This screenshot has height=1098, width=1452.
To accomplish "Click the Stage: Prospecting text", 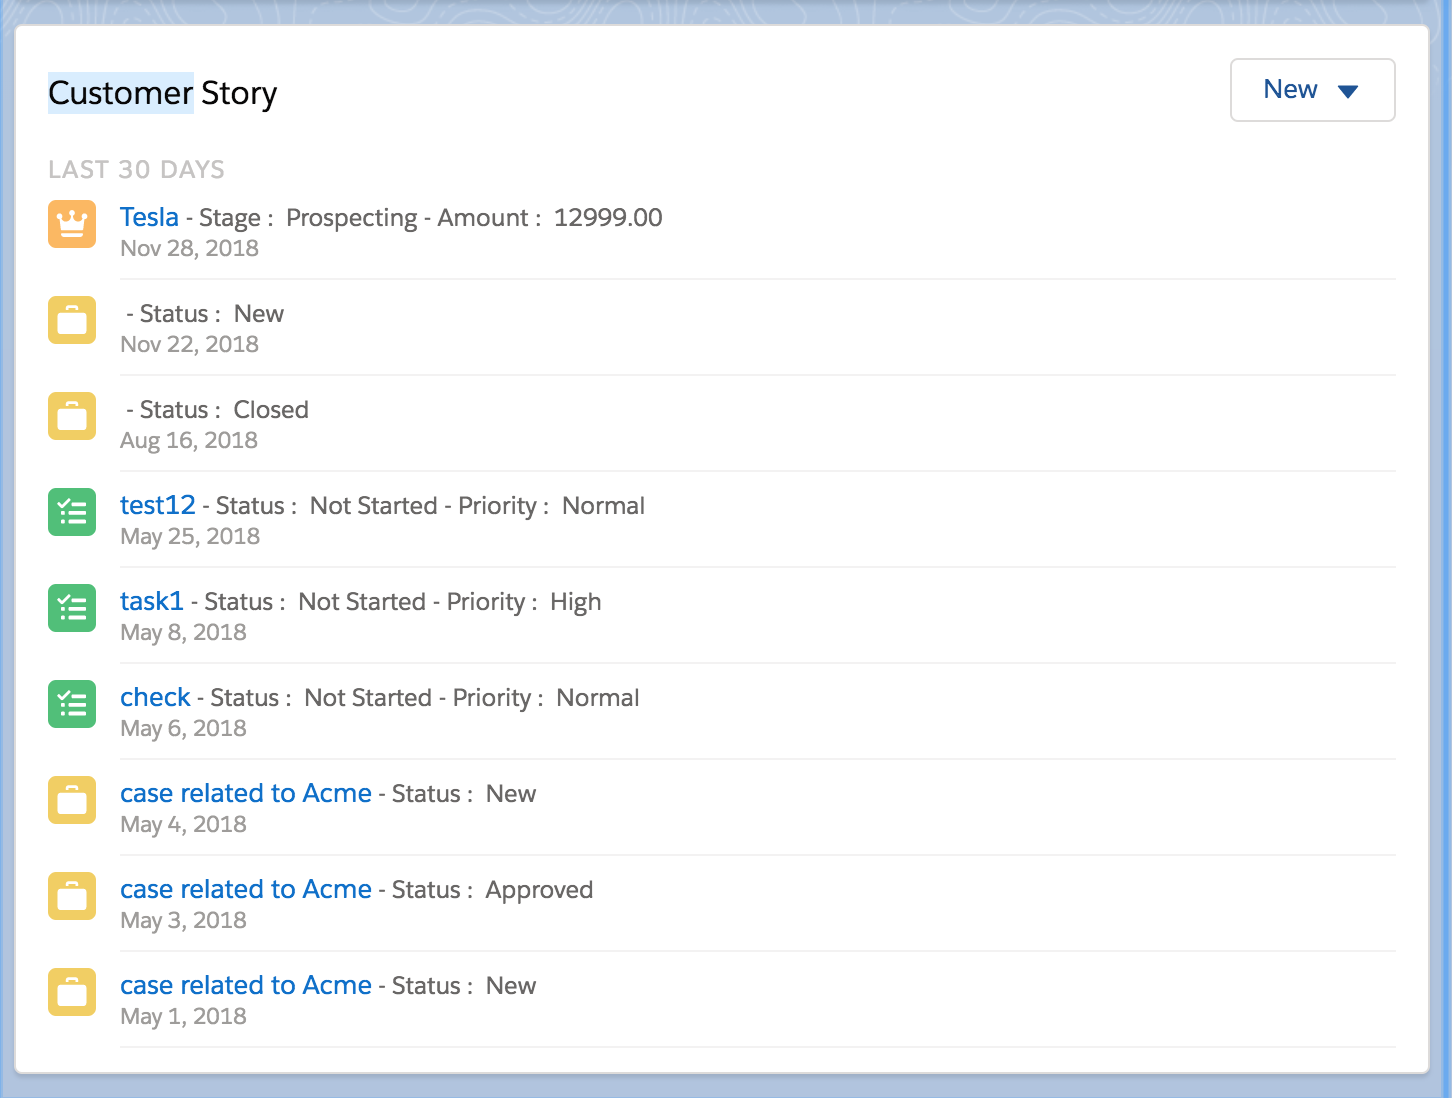I will point(308,218).
